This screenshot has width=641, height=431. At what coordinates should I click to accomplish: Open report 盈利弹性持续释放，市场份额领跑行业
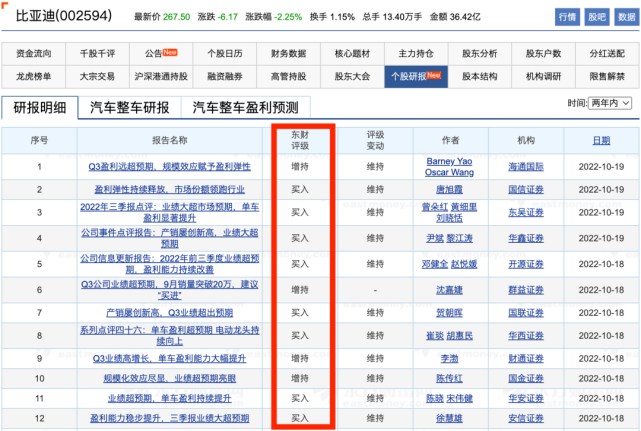coord(170,190)
